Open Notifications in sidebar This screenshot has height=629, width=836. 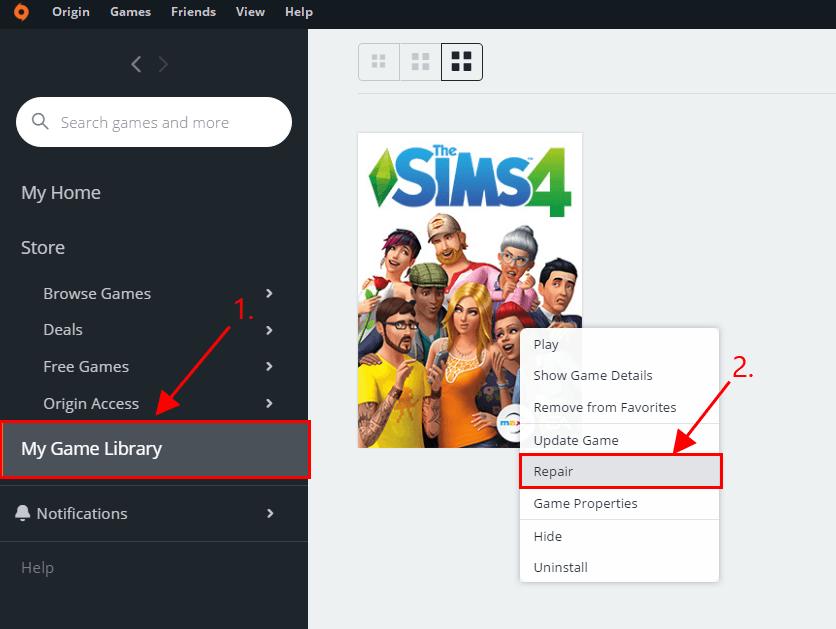[82, 513]
